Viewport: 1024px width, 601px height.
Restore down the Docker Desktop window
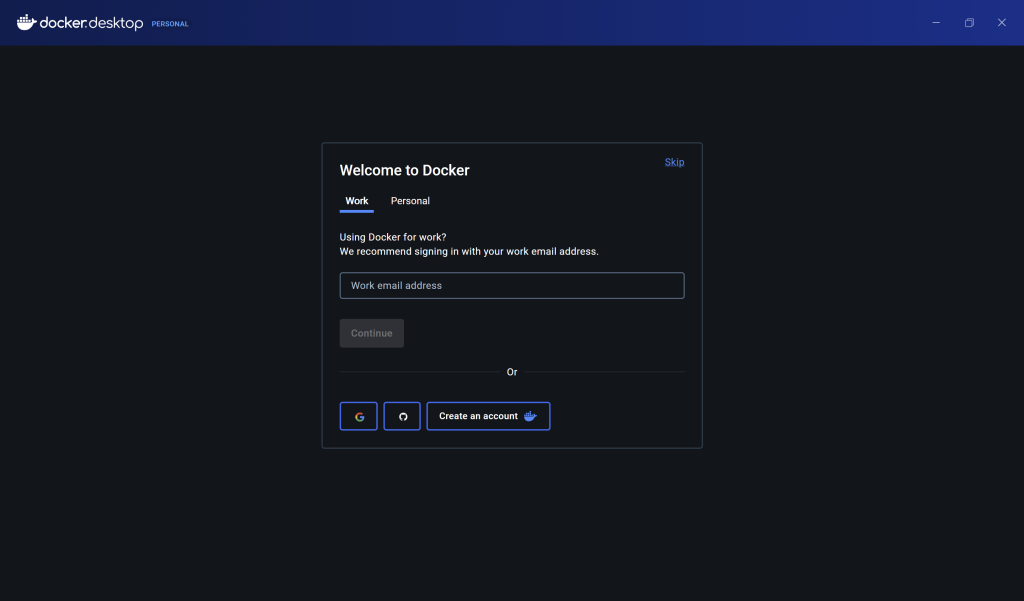click(969, 22)
